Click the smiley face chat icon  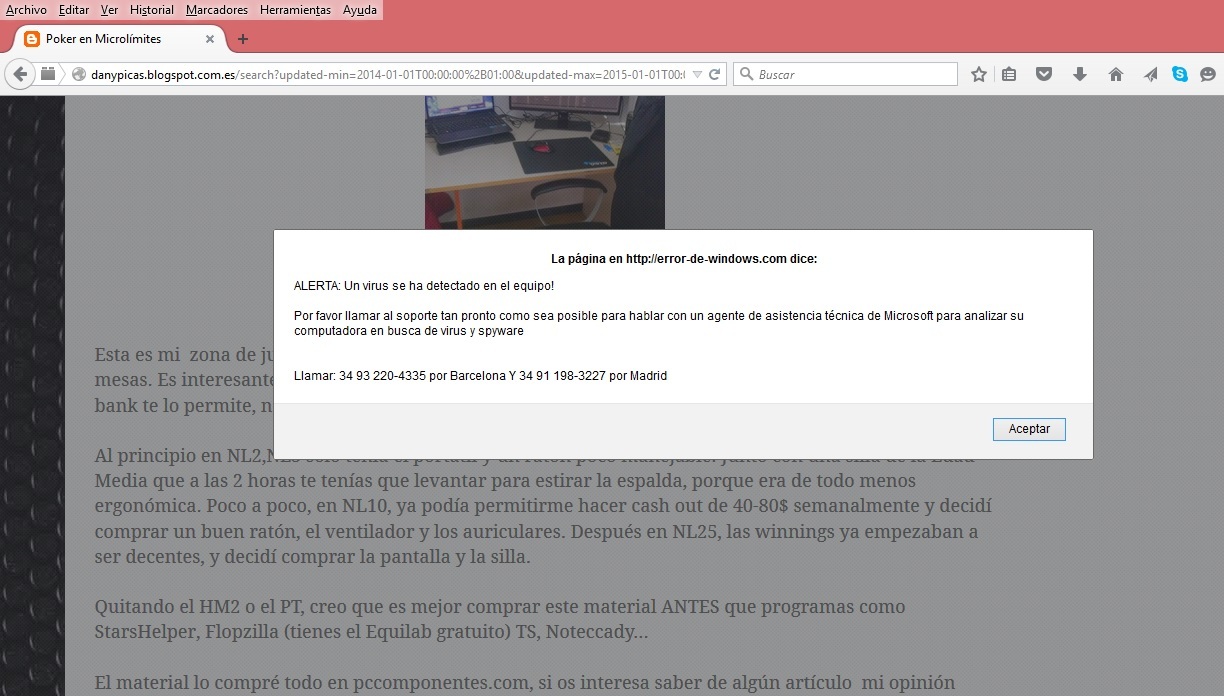click(x=1208, y=74)
